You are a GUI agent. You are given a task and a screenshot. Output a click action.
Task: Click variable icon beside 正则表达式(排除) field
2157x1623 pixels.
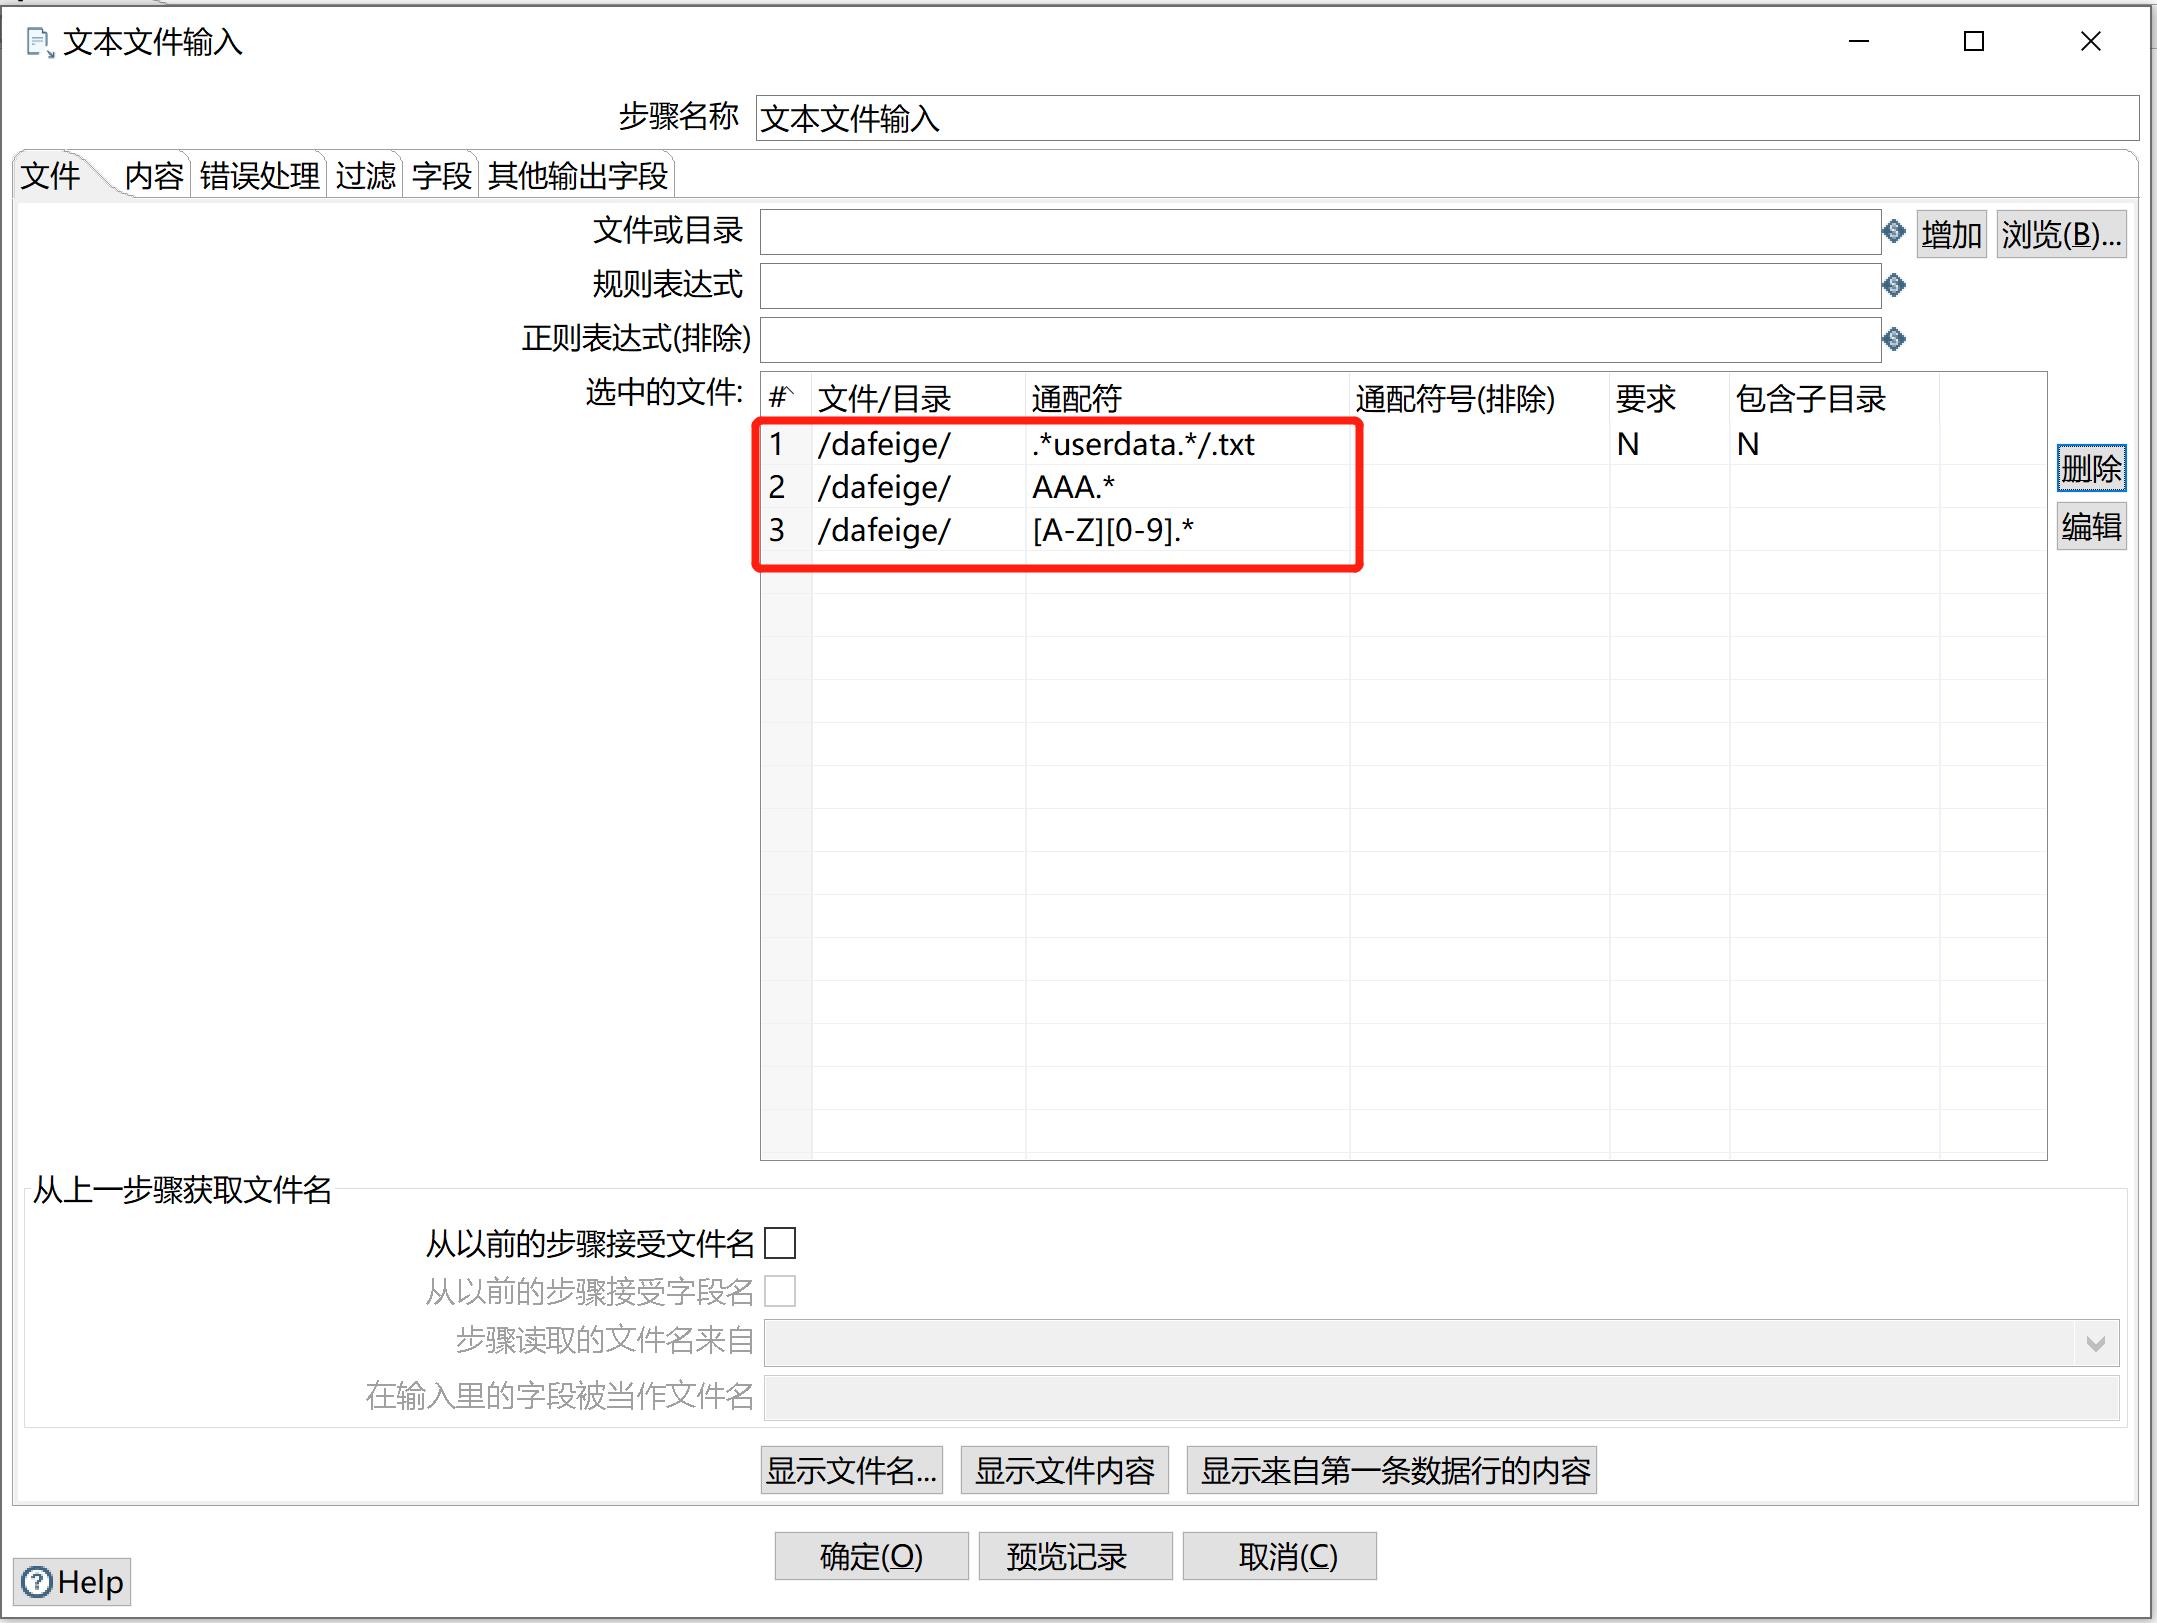coord(1893,339)
